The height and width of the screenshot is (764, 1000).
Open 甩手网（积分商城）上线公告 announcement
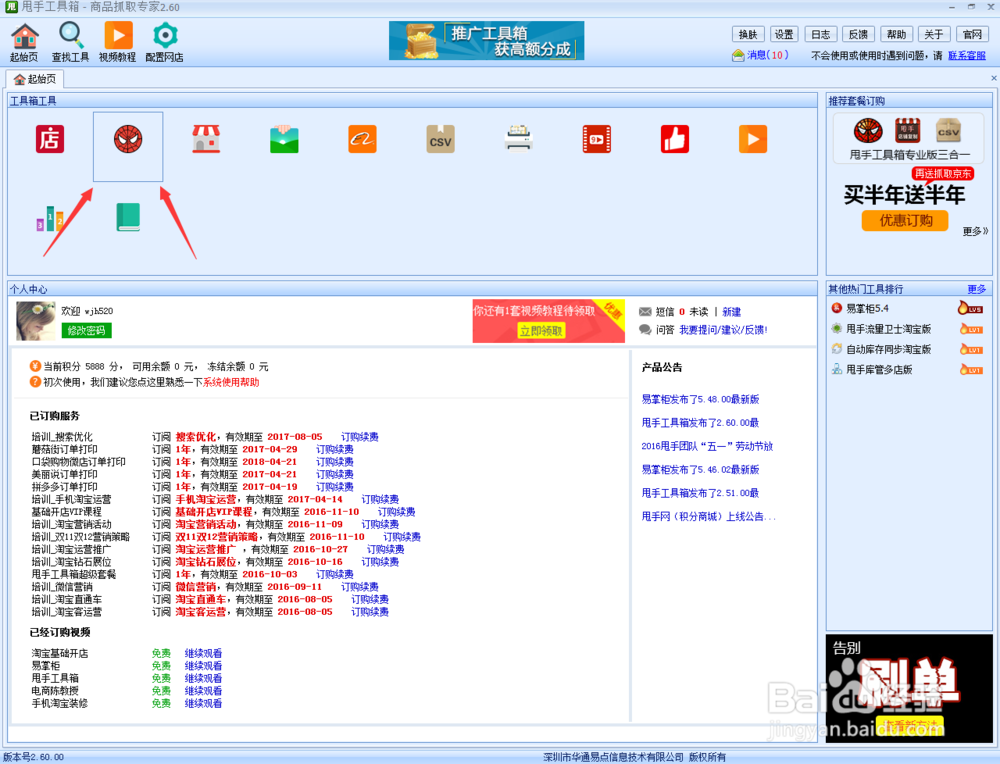tap(709, 517)
